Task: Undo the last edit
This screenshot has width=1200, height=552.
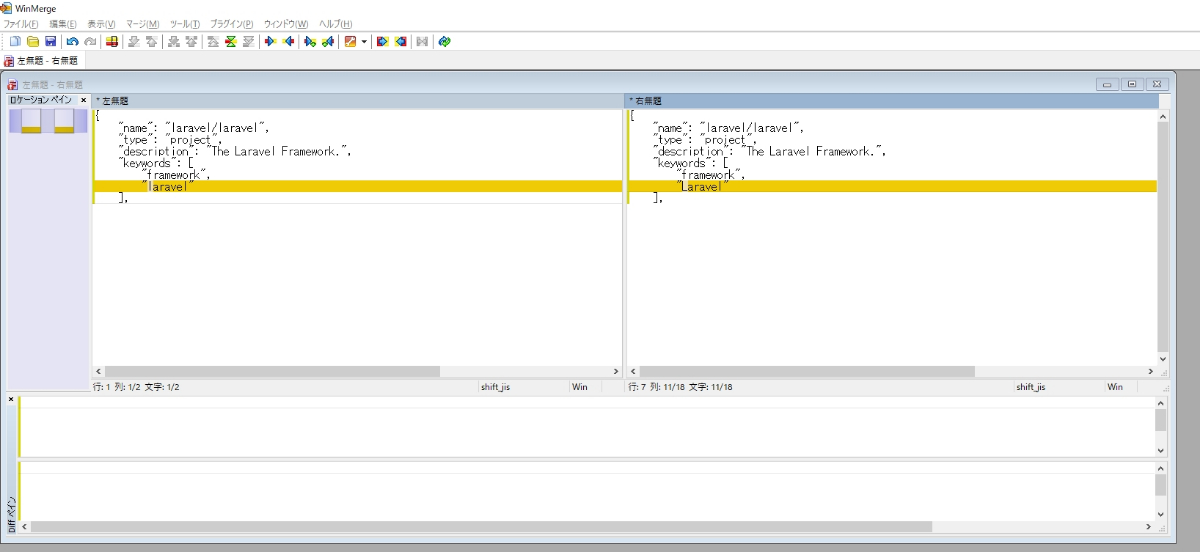Action: coord(72,41)
